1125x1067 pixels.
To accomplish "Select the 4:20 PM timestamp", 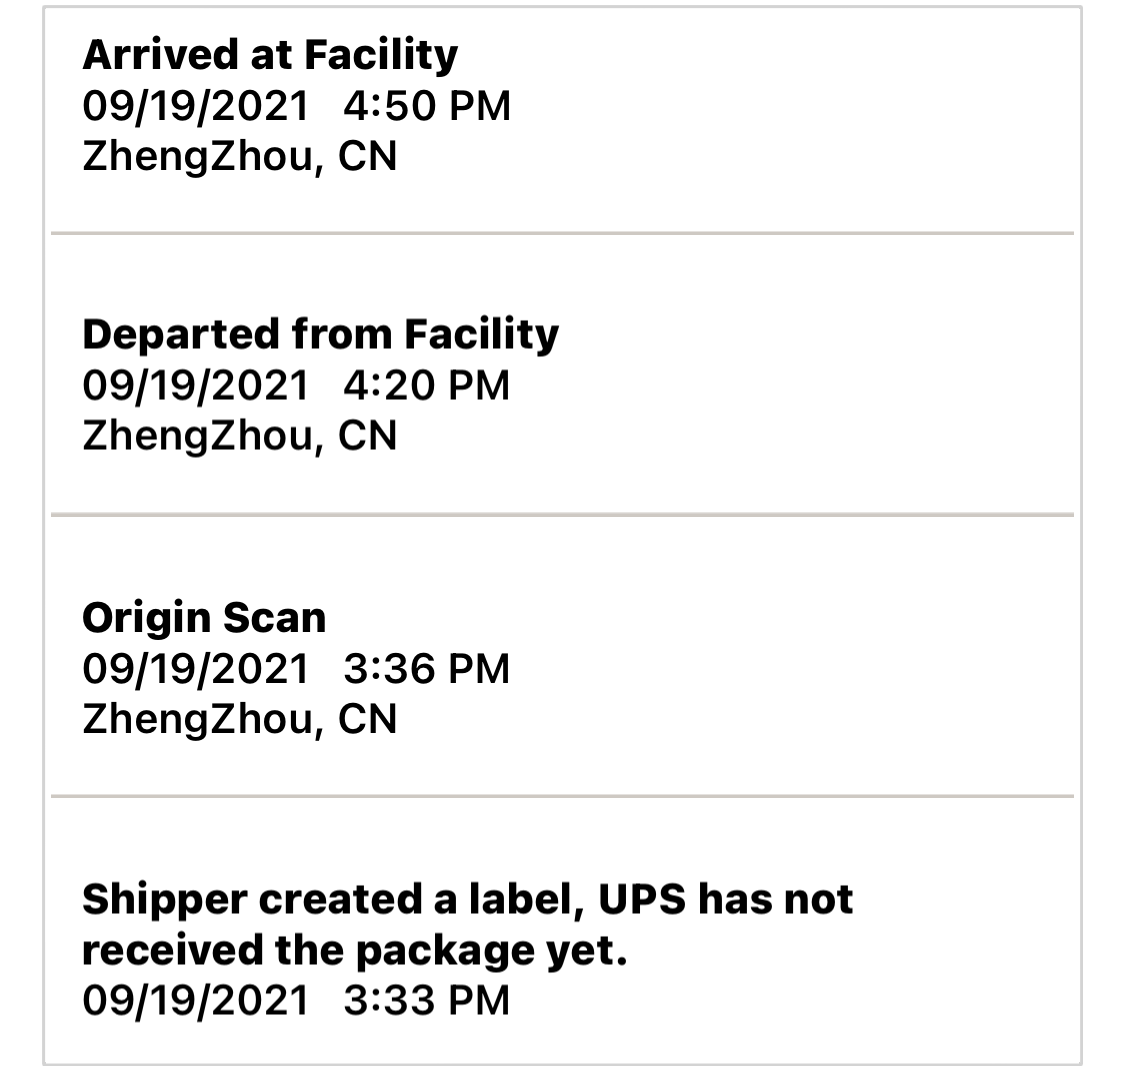I will (427, 385).
